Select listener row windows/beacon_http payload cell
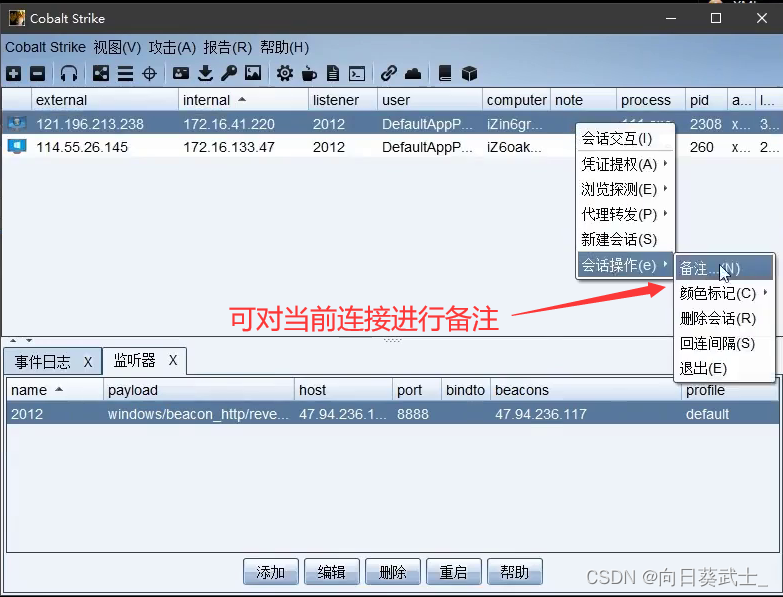 [x=198, y=414]
